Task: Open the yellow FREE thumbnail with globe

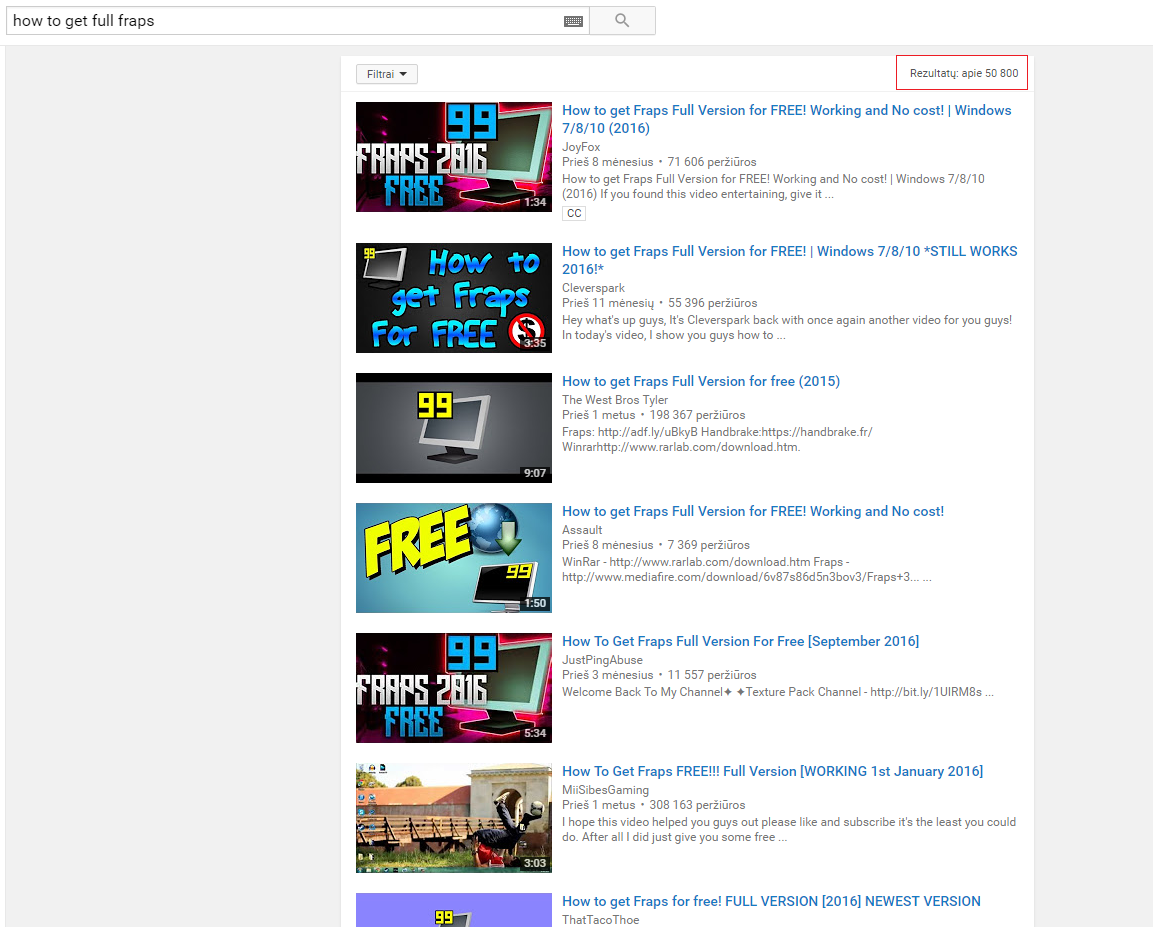Action: coord(454,558)
